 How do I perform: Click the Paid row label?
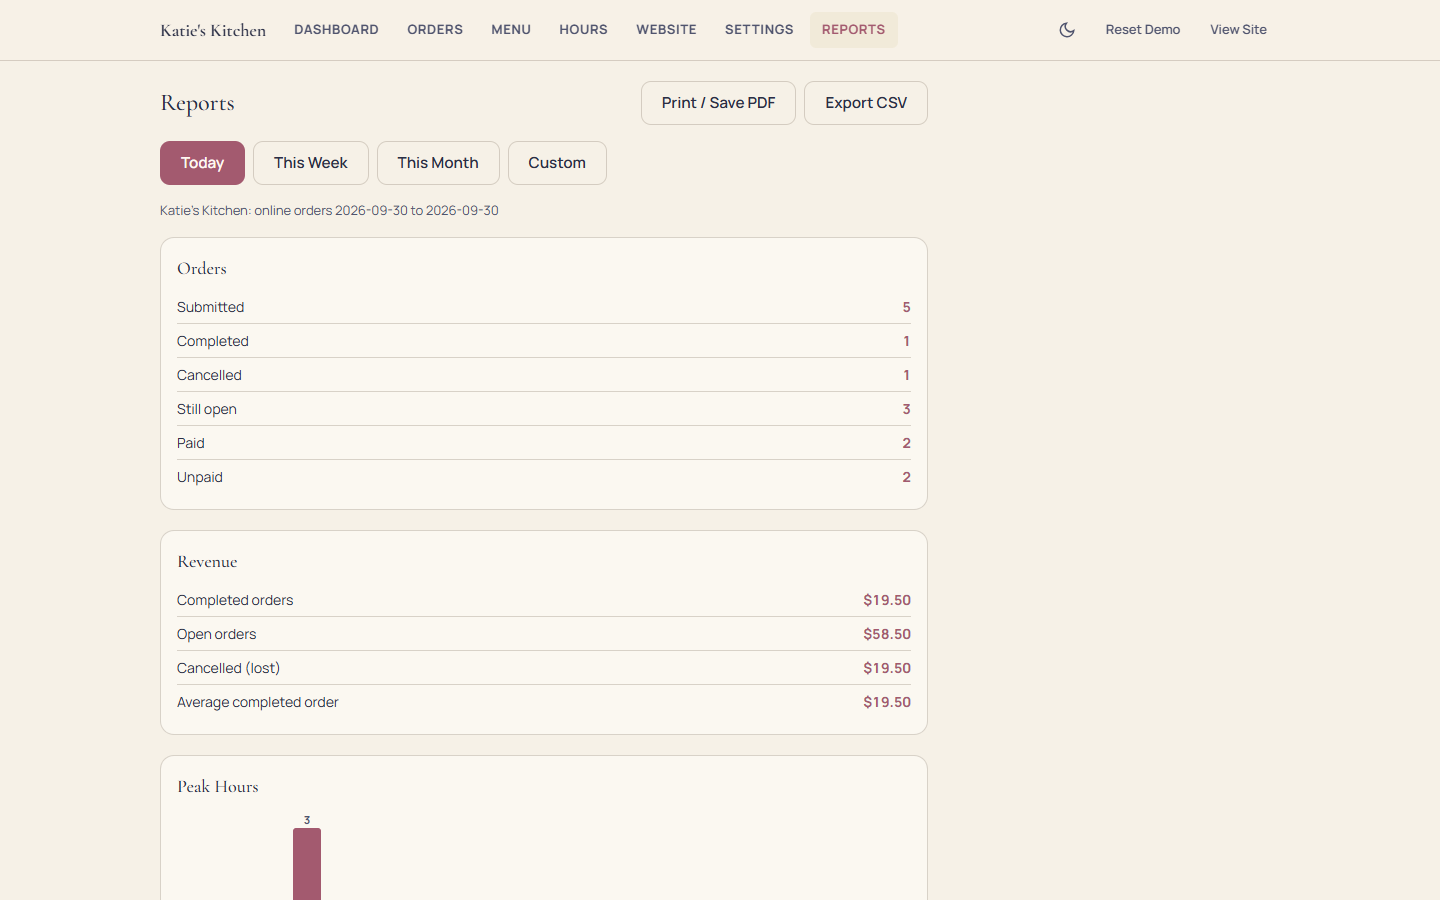[x=191, y=443]
